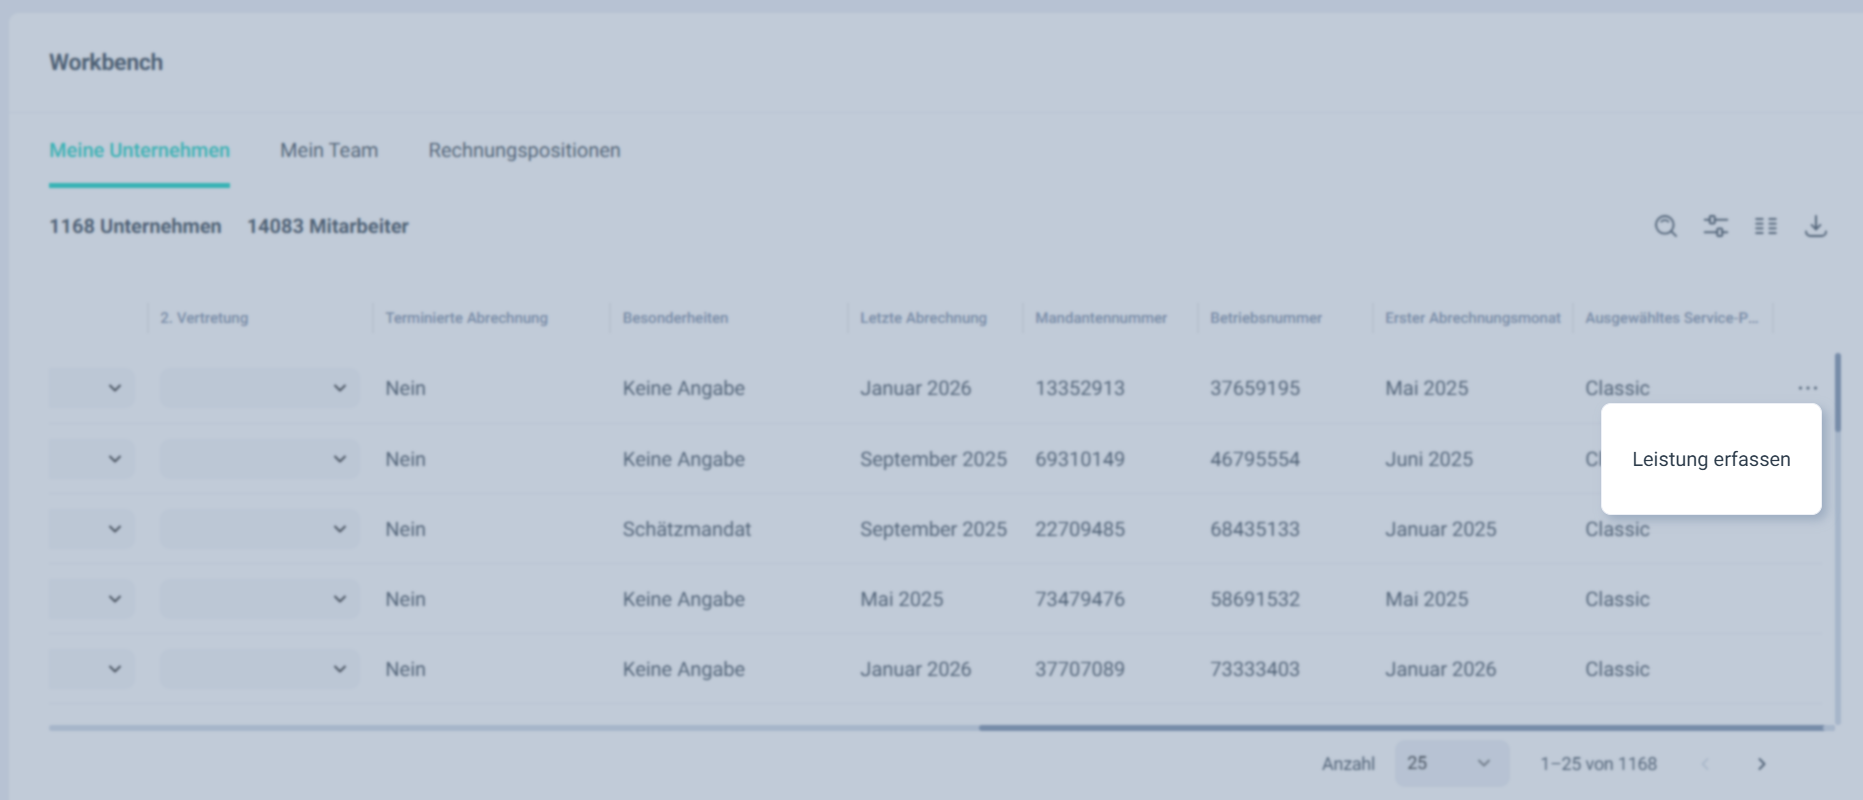Click the Mandantennummer column header
Screen dimensions: 1863x800
point(1100,318)
